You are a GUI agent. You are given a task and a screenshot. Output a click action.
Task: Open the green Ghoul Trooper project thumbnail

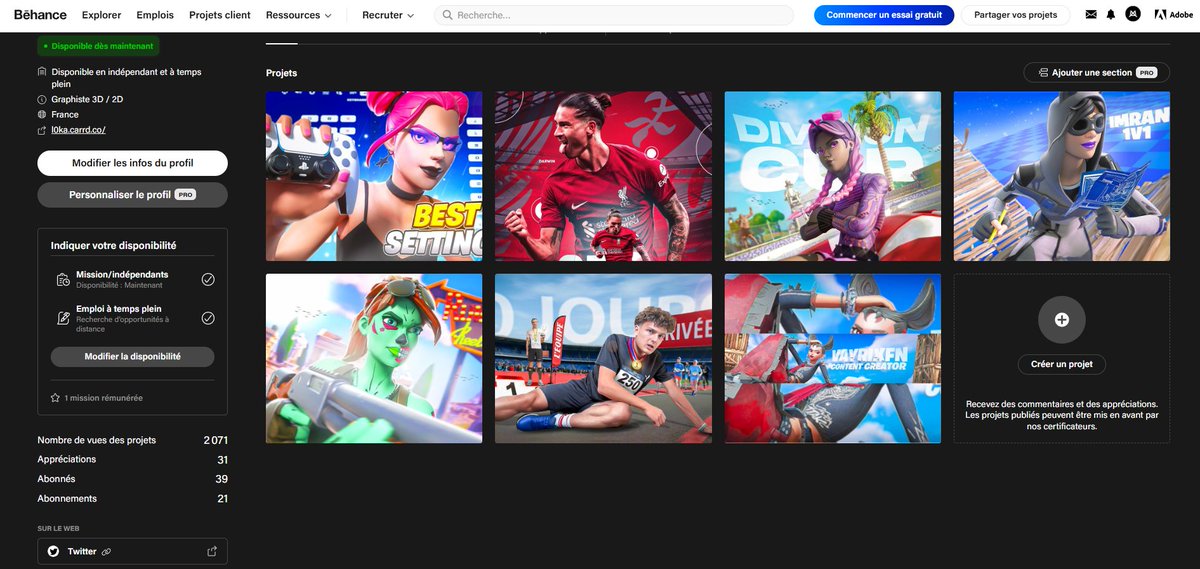coord(374,358)
